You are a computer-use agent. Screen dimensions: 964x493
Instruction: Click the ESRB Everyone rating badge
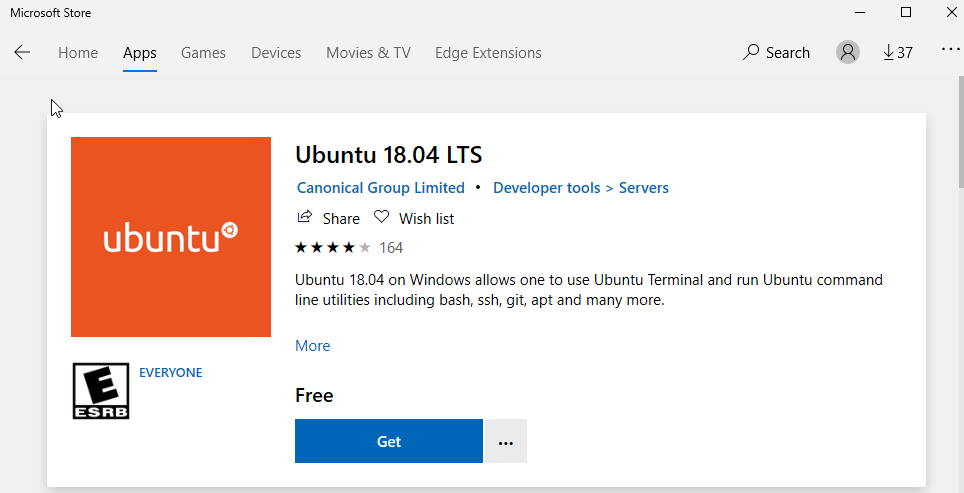click(x=101, y=391)
